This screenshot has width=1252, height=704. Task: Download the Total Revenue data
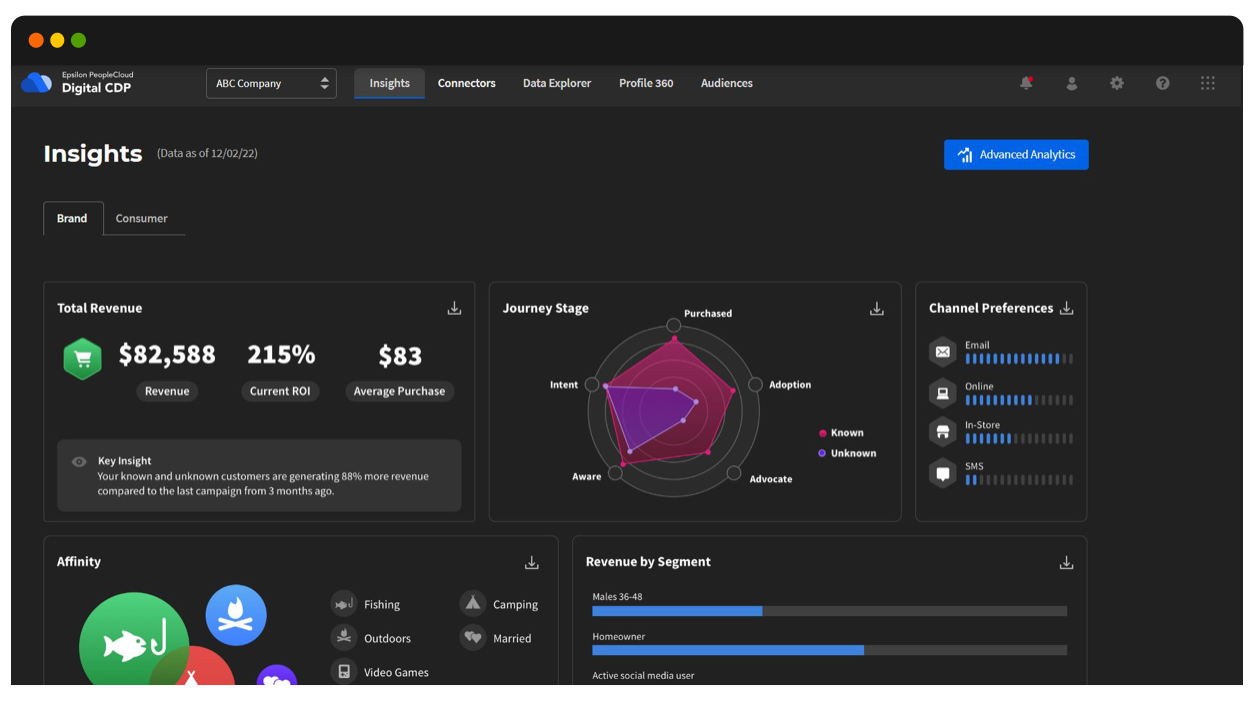tap(454, 308)
